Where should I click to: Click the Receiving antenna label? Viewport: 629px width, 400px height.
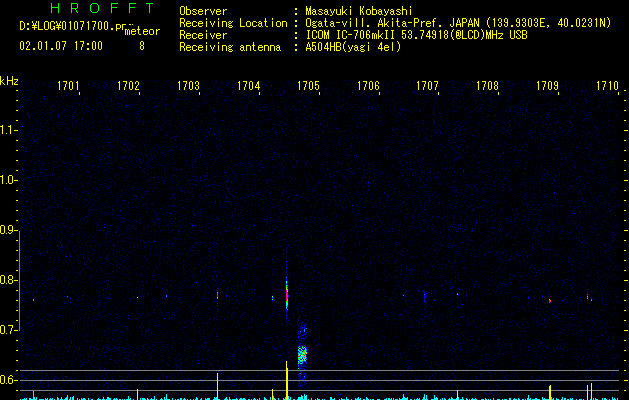[230, 47]
